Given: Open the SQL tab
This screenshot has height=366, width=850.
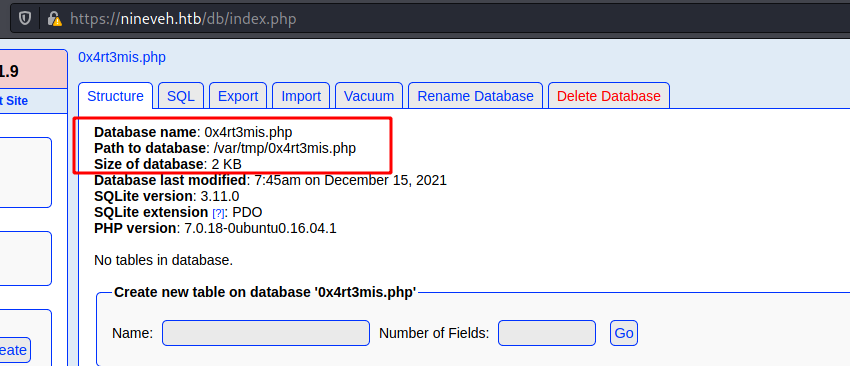Looking at the screenshot, I should pyautogui.click(x=181, y=96).
